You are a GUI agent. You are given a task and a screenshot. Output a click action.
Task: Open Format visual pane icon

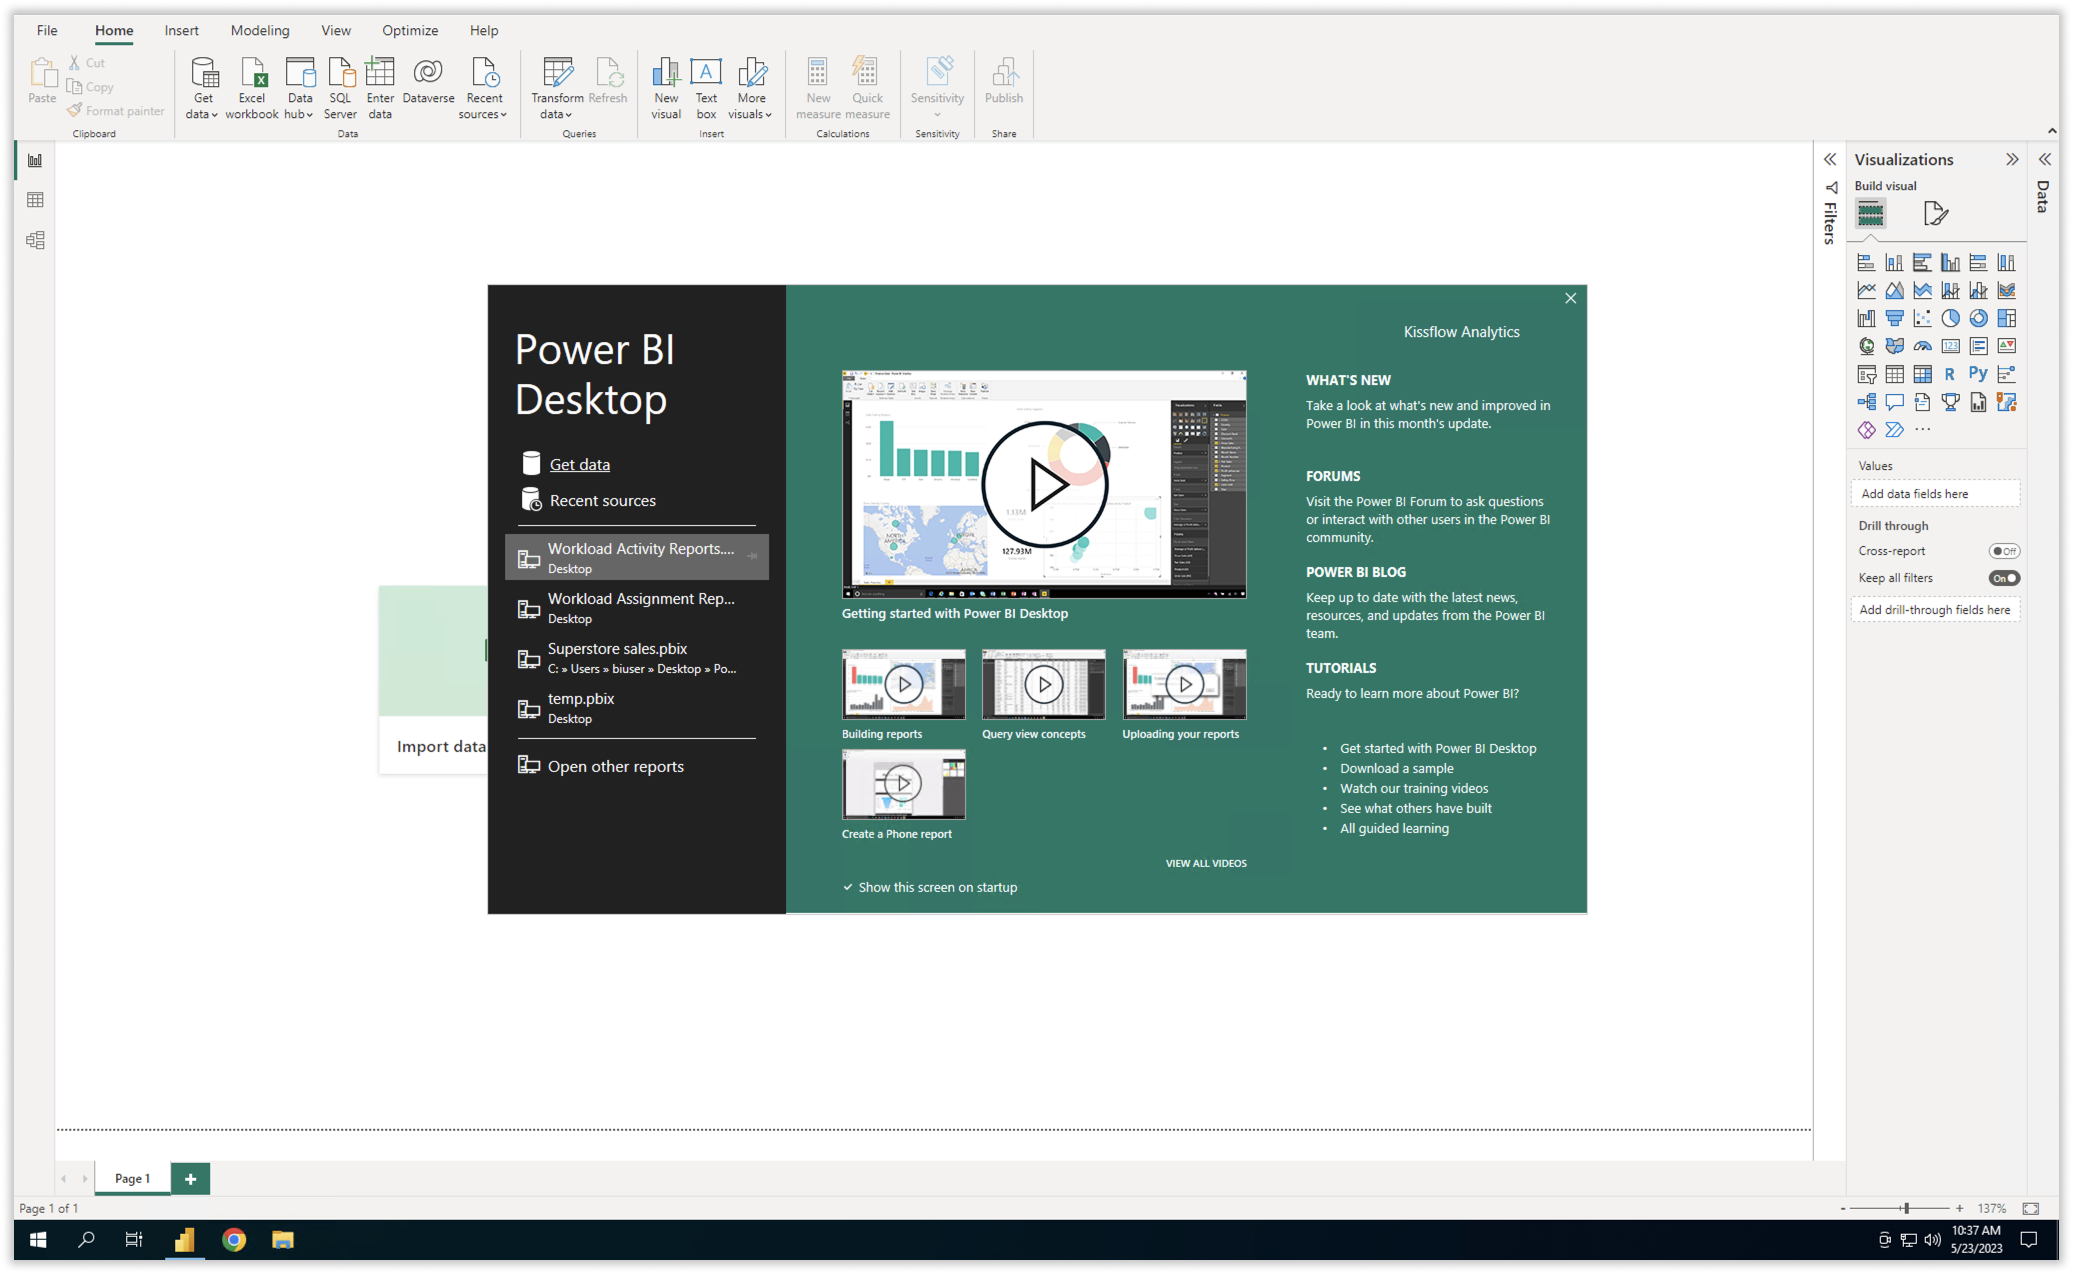coord(1935,213)
